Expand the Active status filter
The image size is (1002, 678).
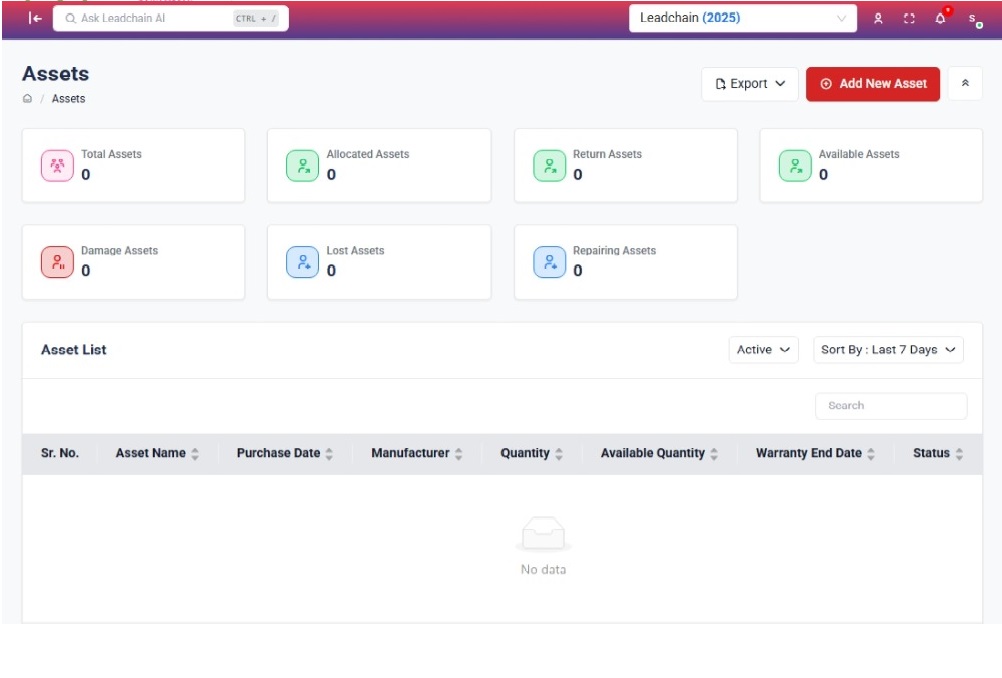coord(763,350)
